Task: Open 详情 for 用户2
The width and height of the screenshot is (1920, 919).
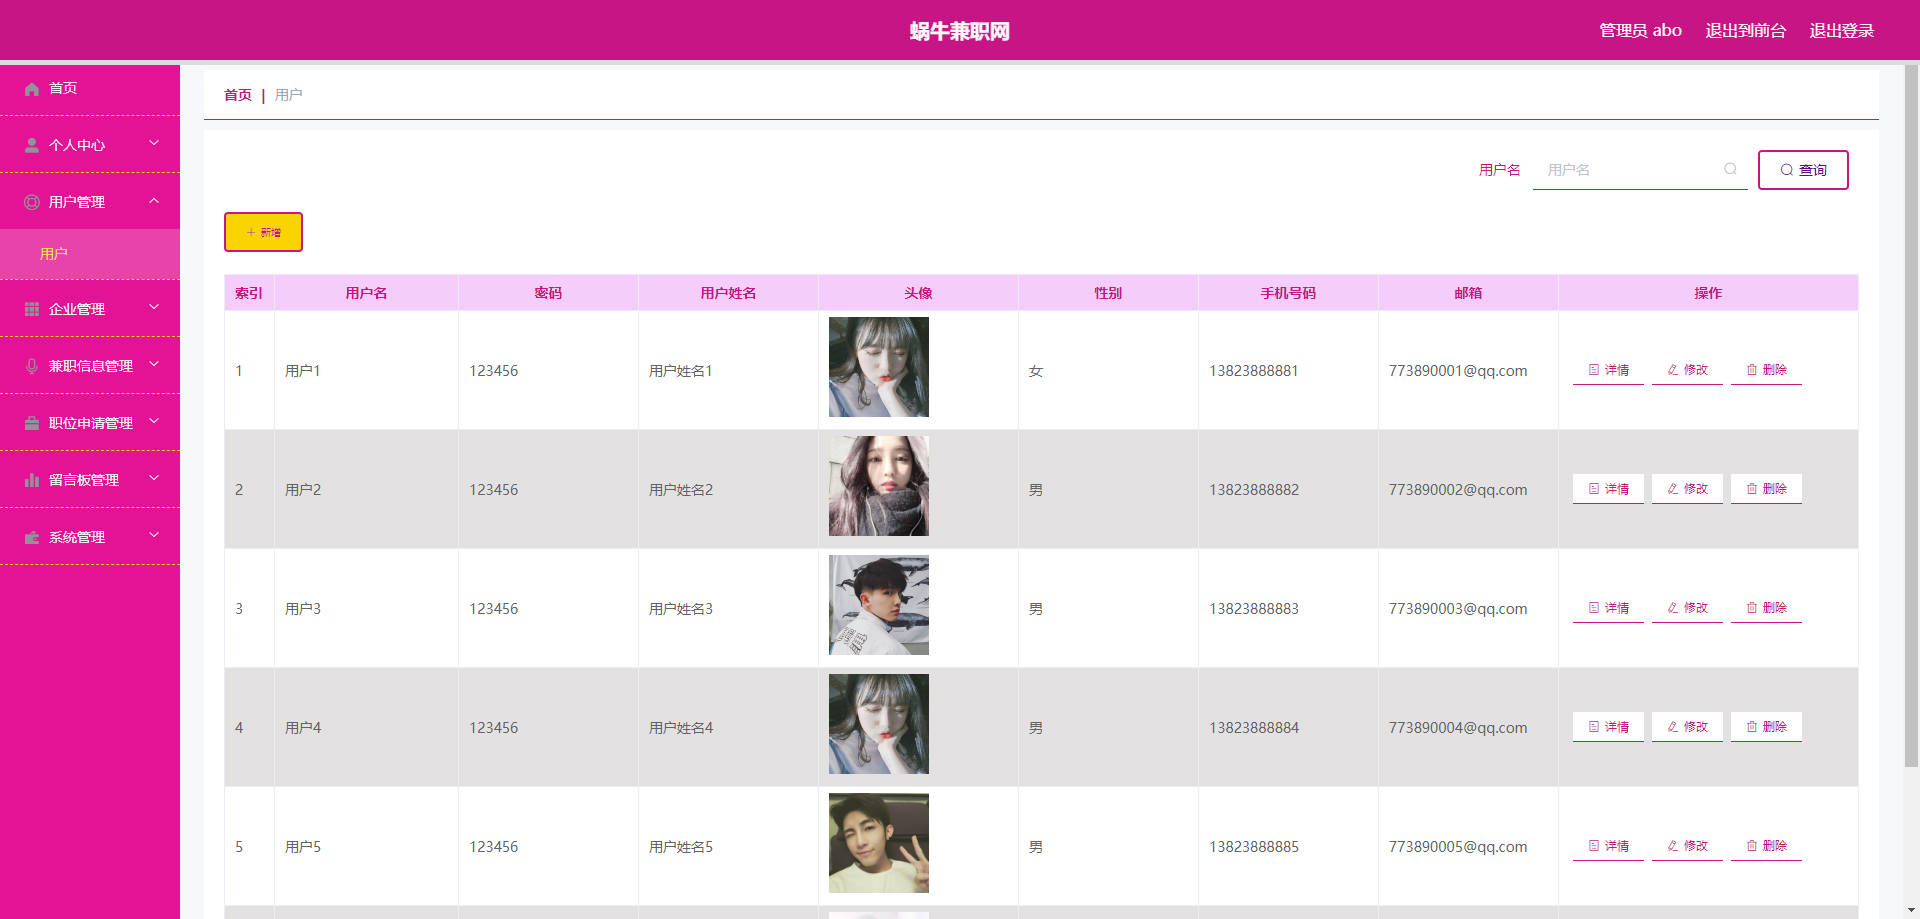Action: pos(1608,489)
